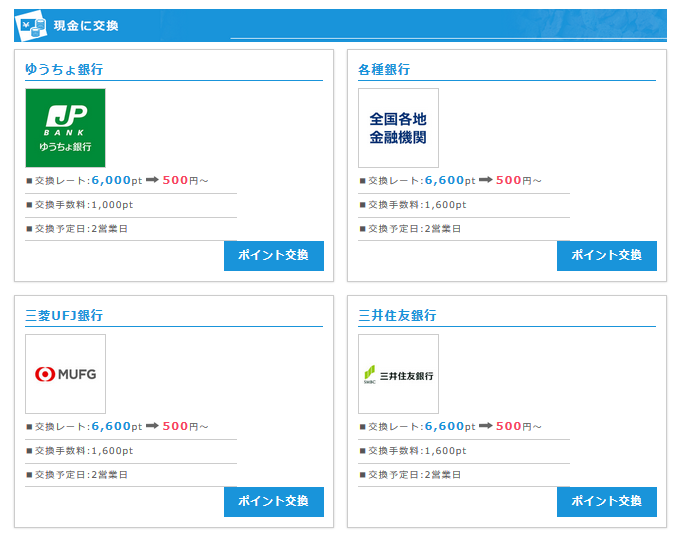Image resolution: width=681 pixels, height=534 pixels.
Task: Click 500円～ amount in 三井住友銀行 card
Action: [518, 426]
